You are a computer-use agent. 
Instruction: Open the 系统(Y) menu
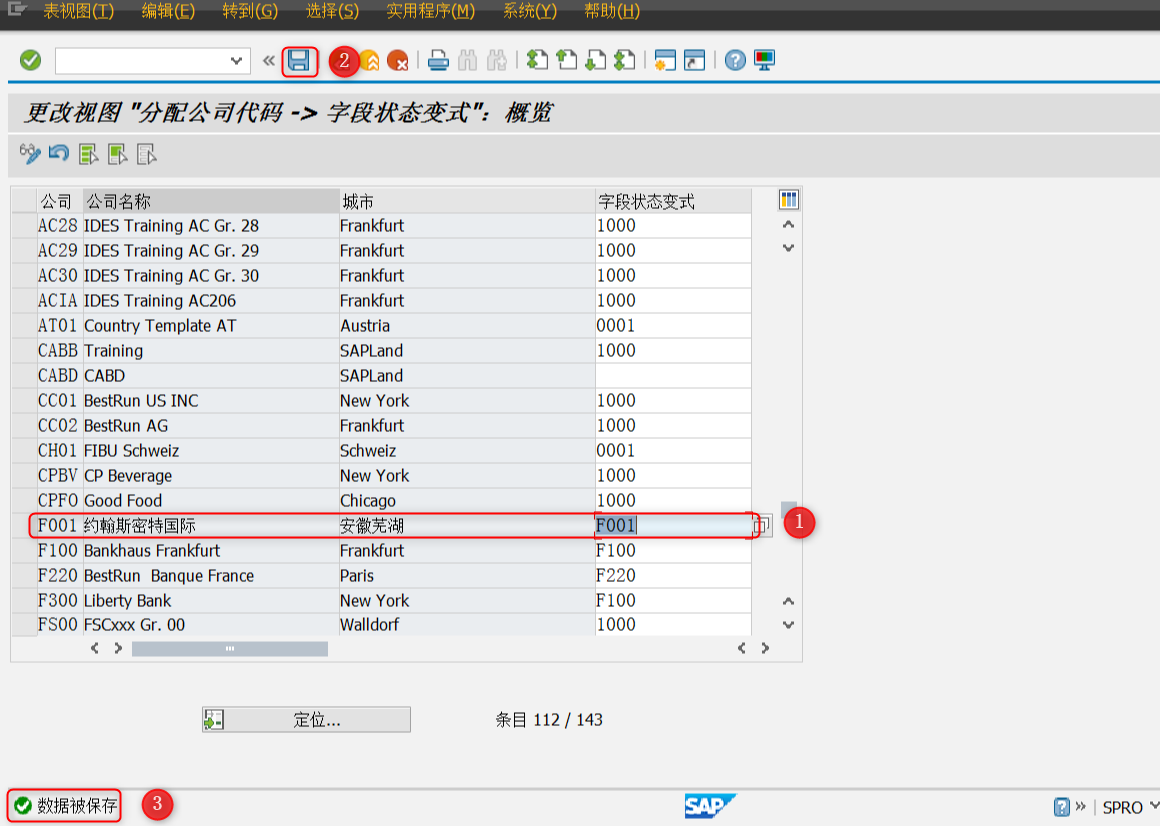pyautogui.click(x=530, y=11)
